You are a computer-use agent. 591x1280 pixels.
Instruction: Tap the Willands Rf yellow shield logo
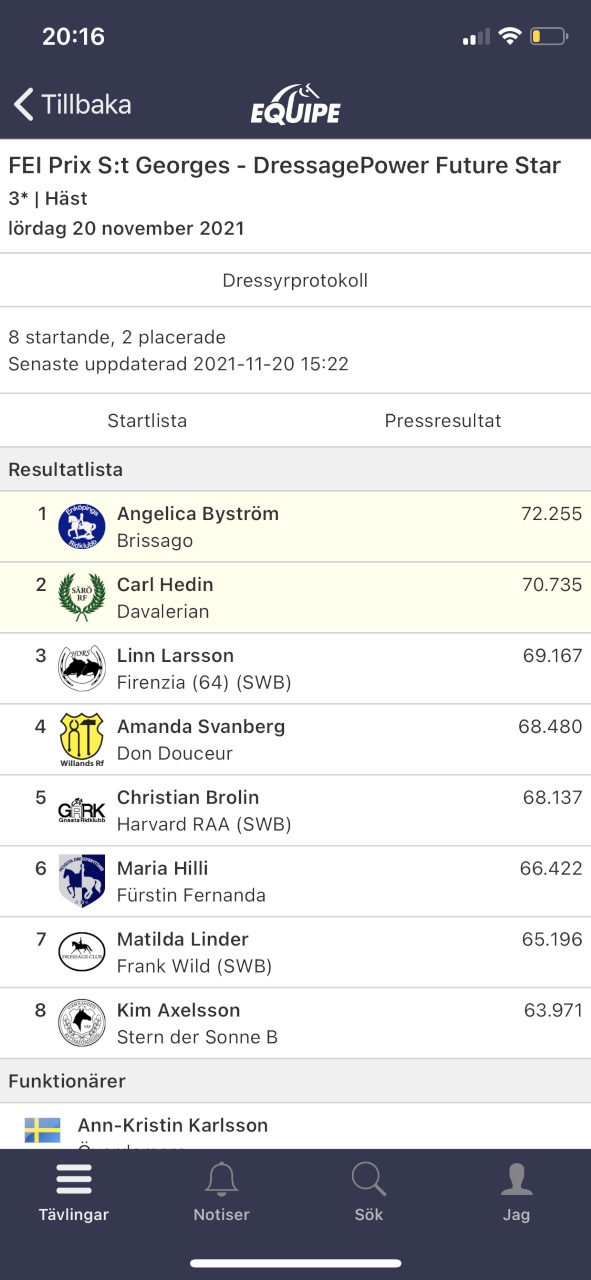[x=81, y=739]
